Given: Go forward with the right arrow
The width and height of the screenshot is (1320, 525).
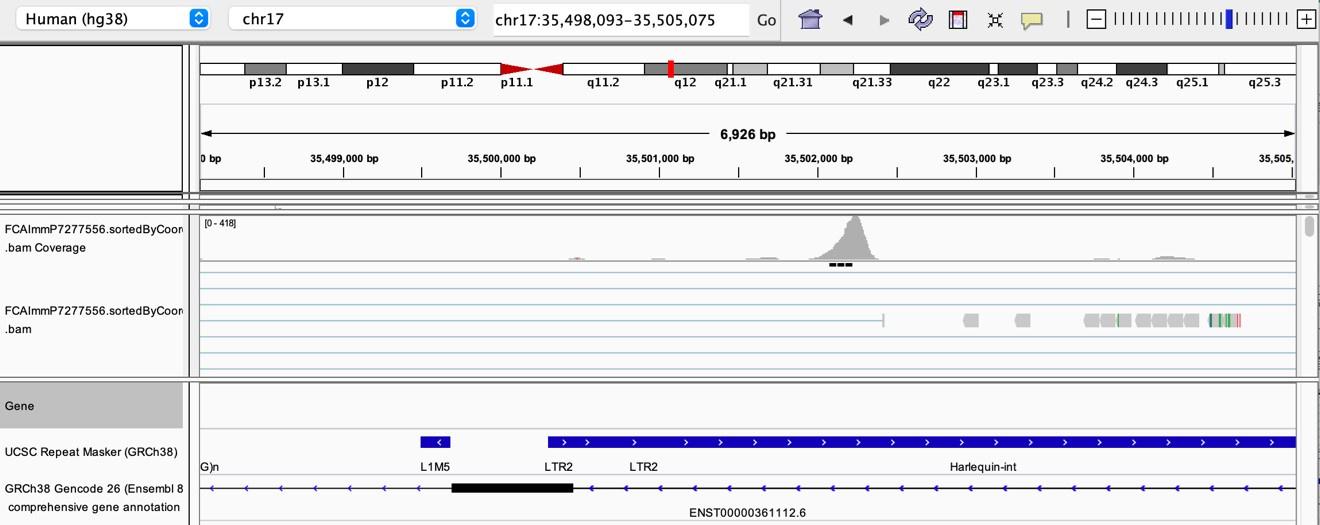Looking at the screenshot, I should [x=884, y=20].
